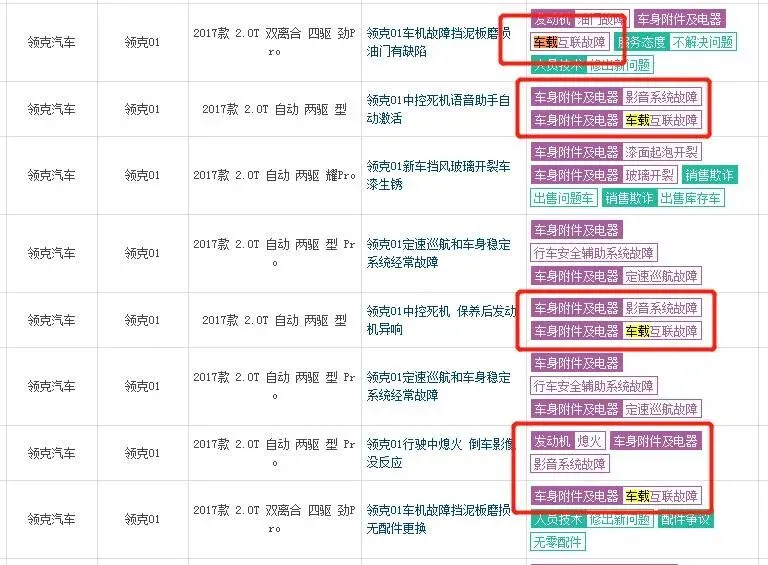Screen dimensions: 768x565
Task: Open complaint 领克01车机故障挡泥板磨损无配件更换
Action: pos(438,519)
